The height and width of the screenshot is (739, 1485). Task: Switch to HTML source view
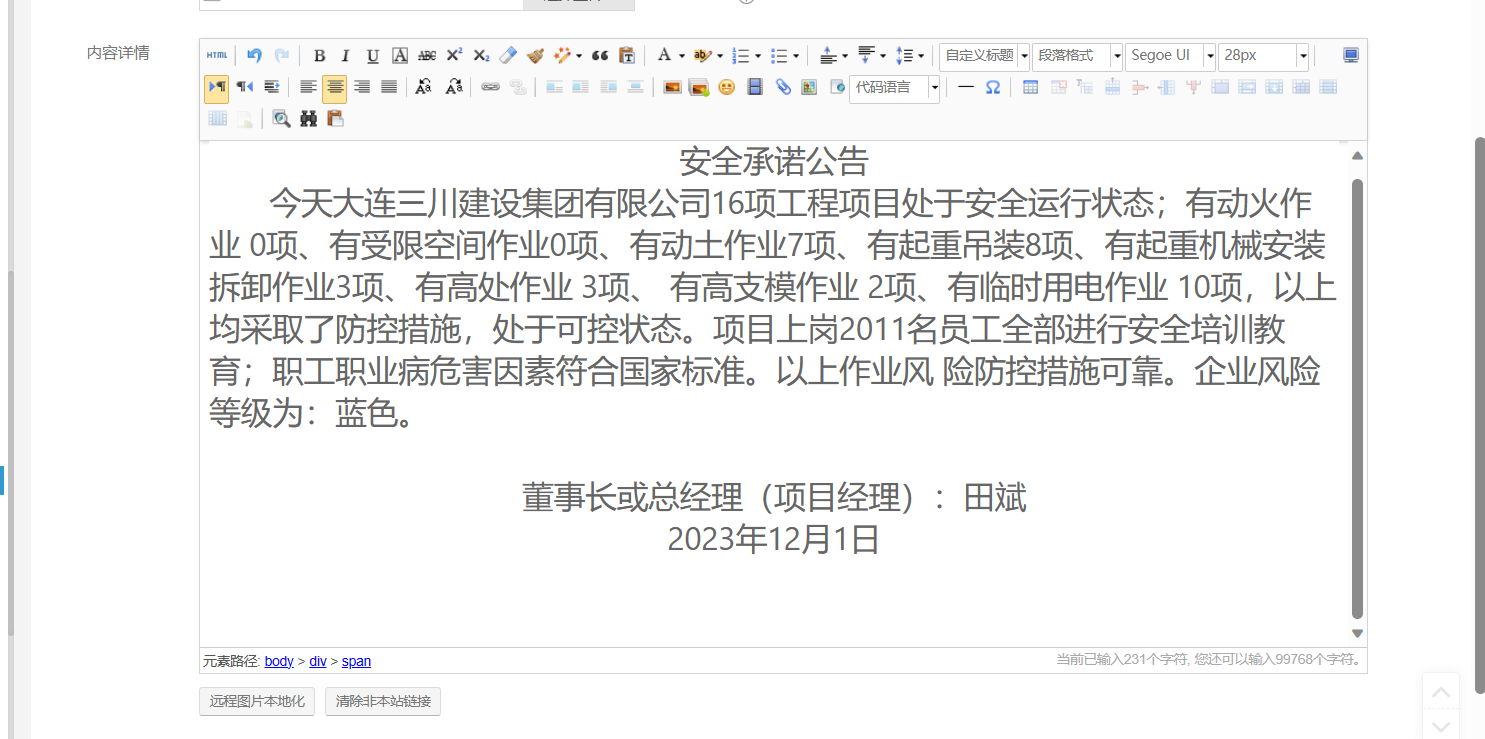click(x=217, y=56)
